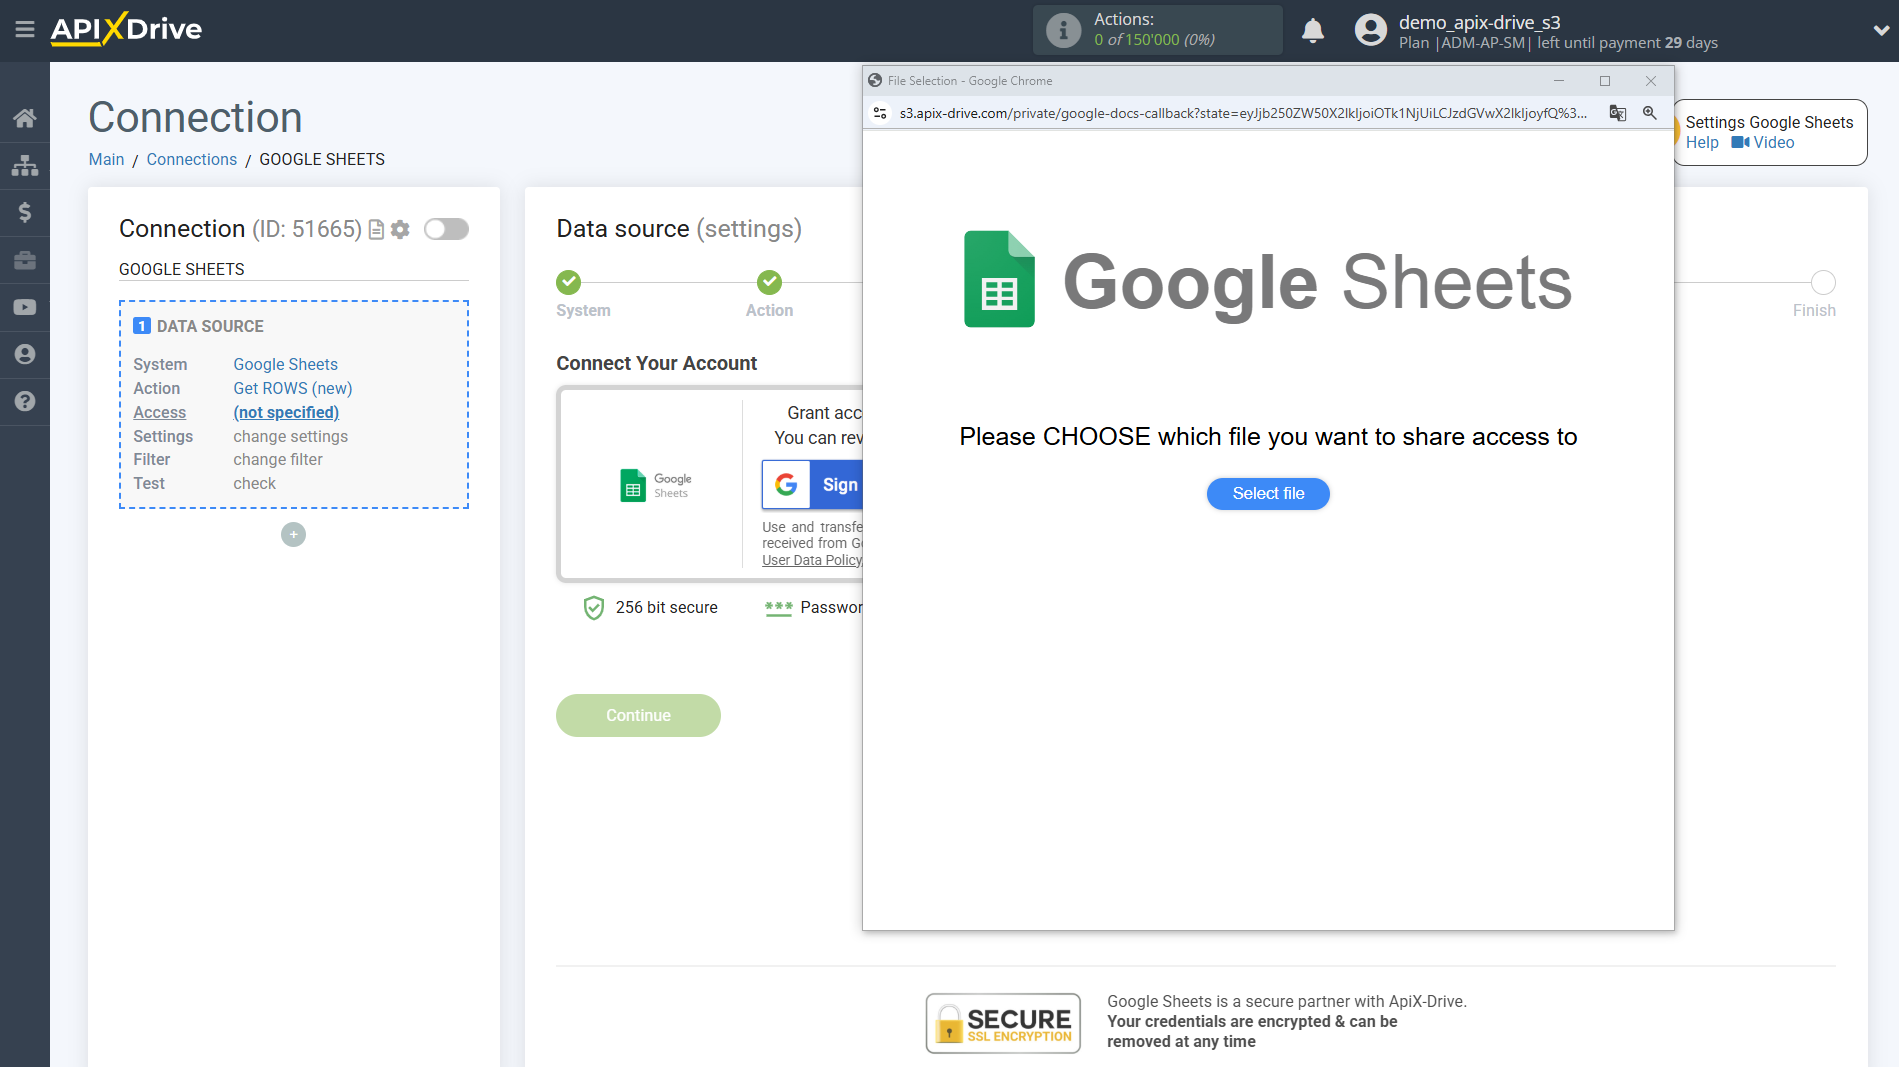Click the check test text
The height and width of the screenshot is (1067, 1899).
(254, 483)
